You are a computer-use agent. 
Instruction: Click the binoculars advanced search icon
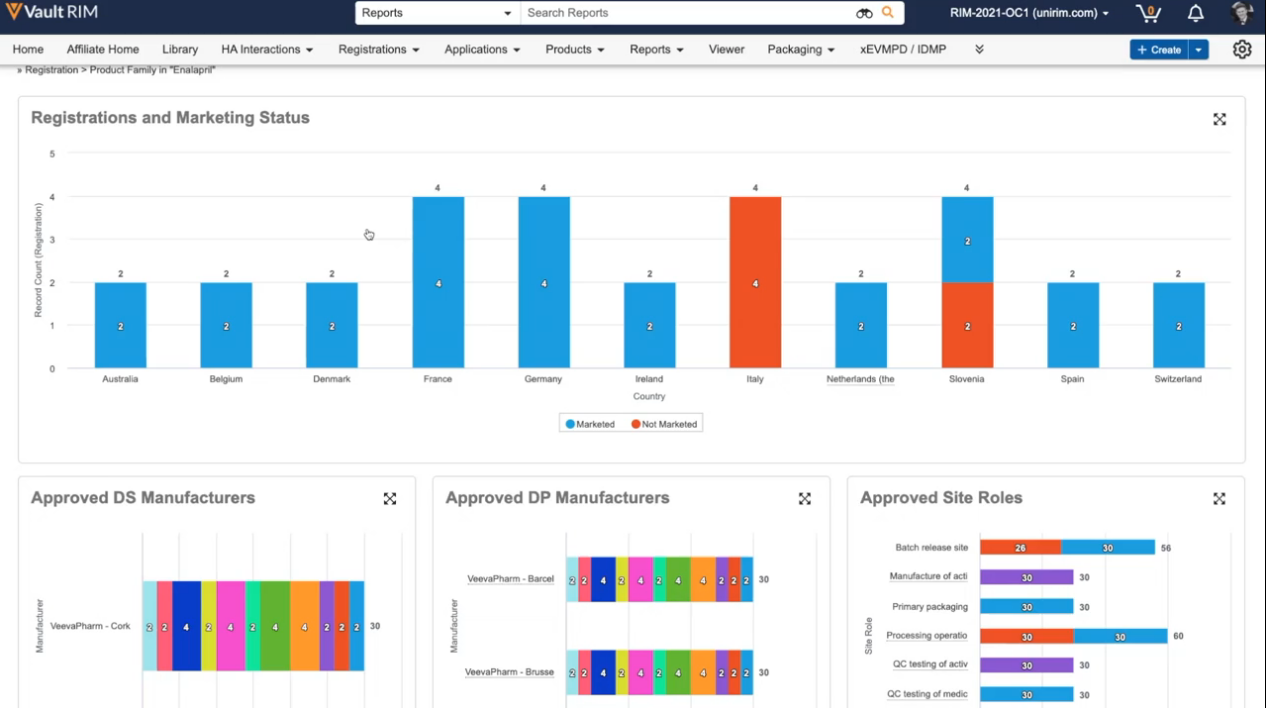864,13
